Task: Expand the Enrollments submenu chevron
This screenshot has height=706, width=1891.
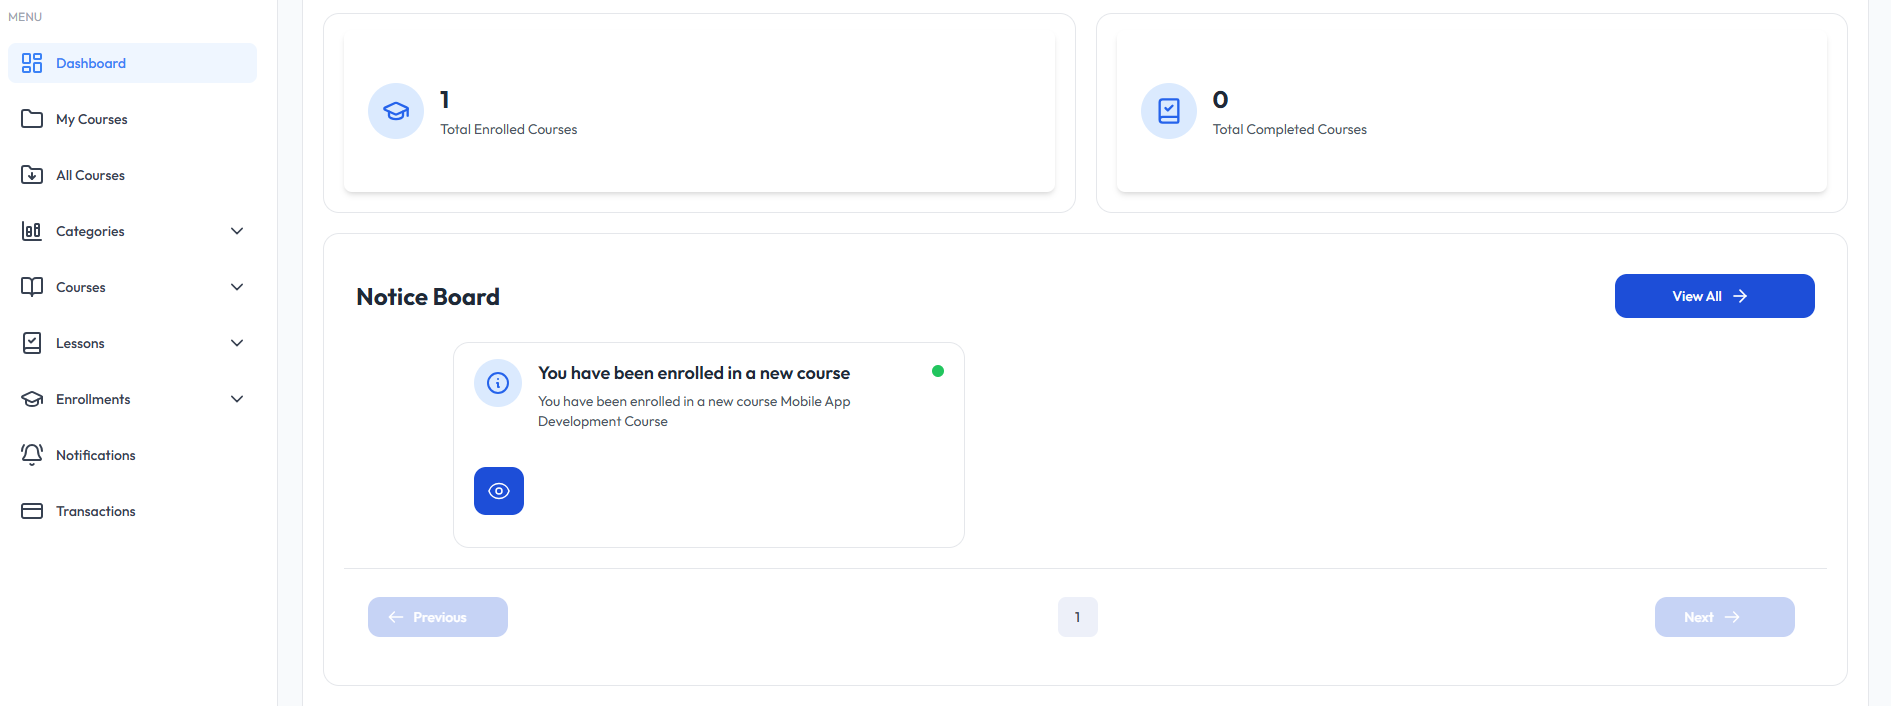Action: [237, 399]
